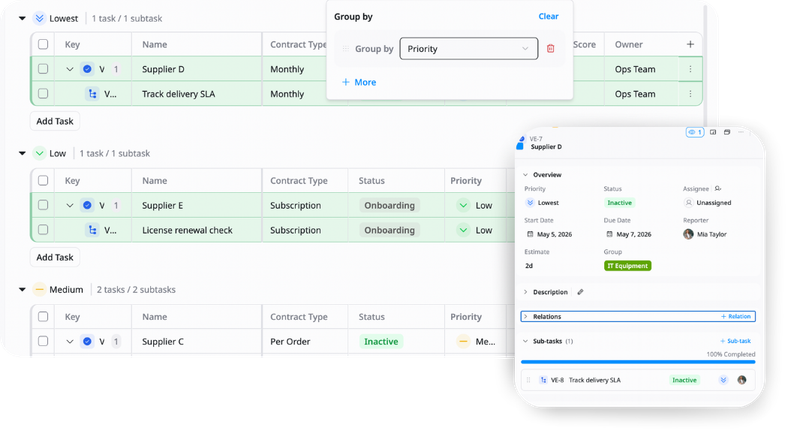Check the Supplier C row checkbox
The width and height of the screenshot is (788, 434).
coord(43,341)
